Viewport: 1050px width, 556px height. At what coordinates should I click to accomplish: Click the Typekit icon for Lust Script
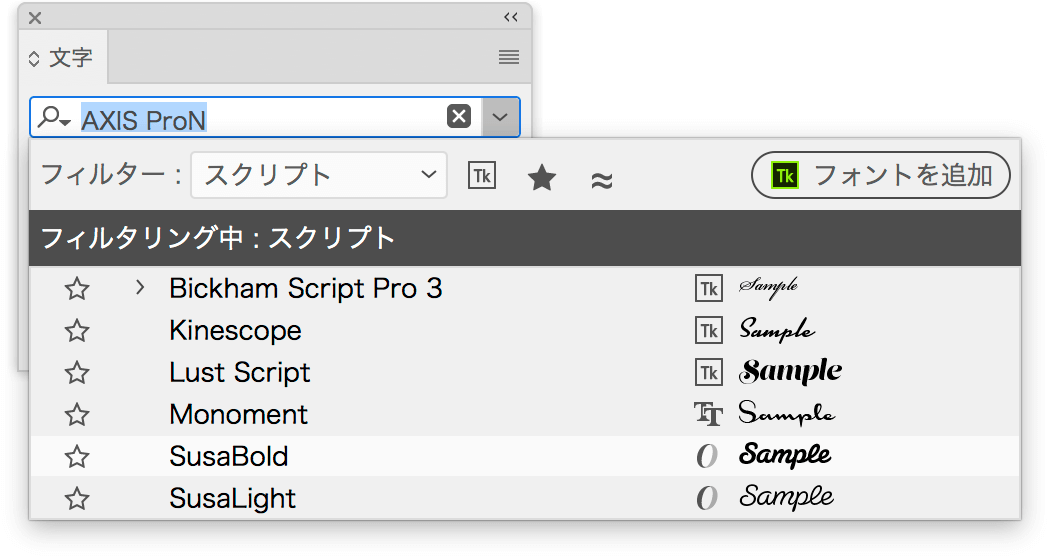coord(708,372)
